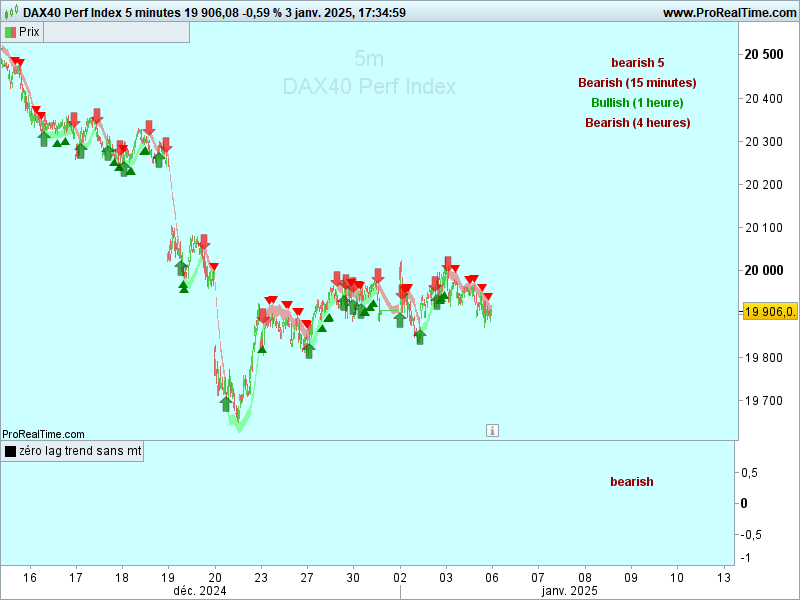
Task: Click the empty box beside the Prix label
Action: (x=116, y=32)
